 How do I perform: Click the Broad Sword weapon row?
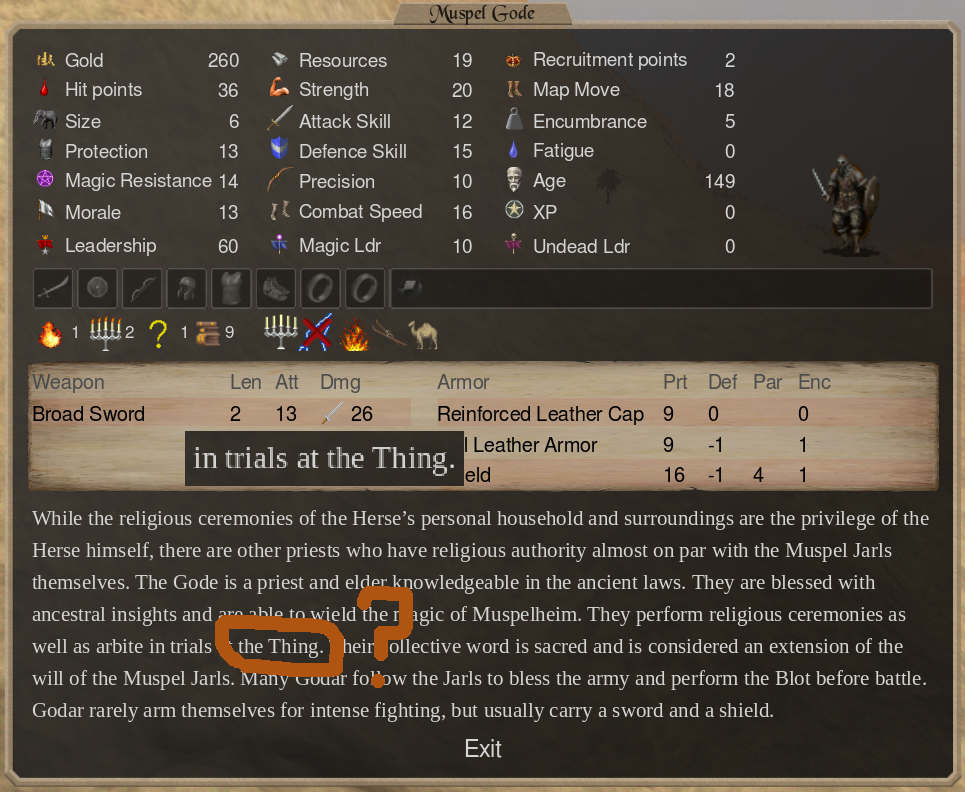coord(221,414)
